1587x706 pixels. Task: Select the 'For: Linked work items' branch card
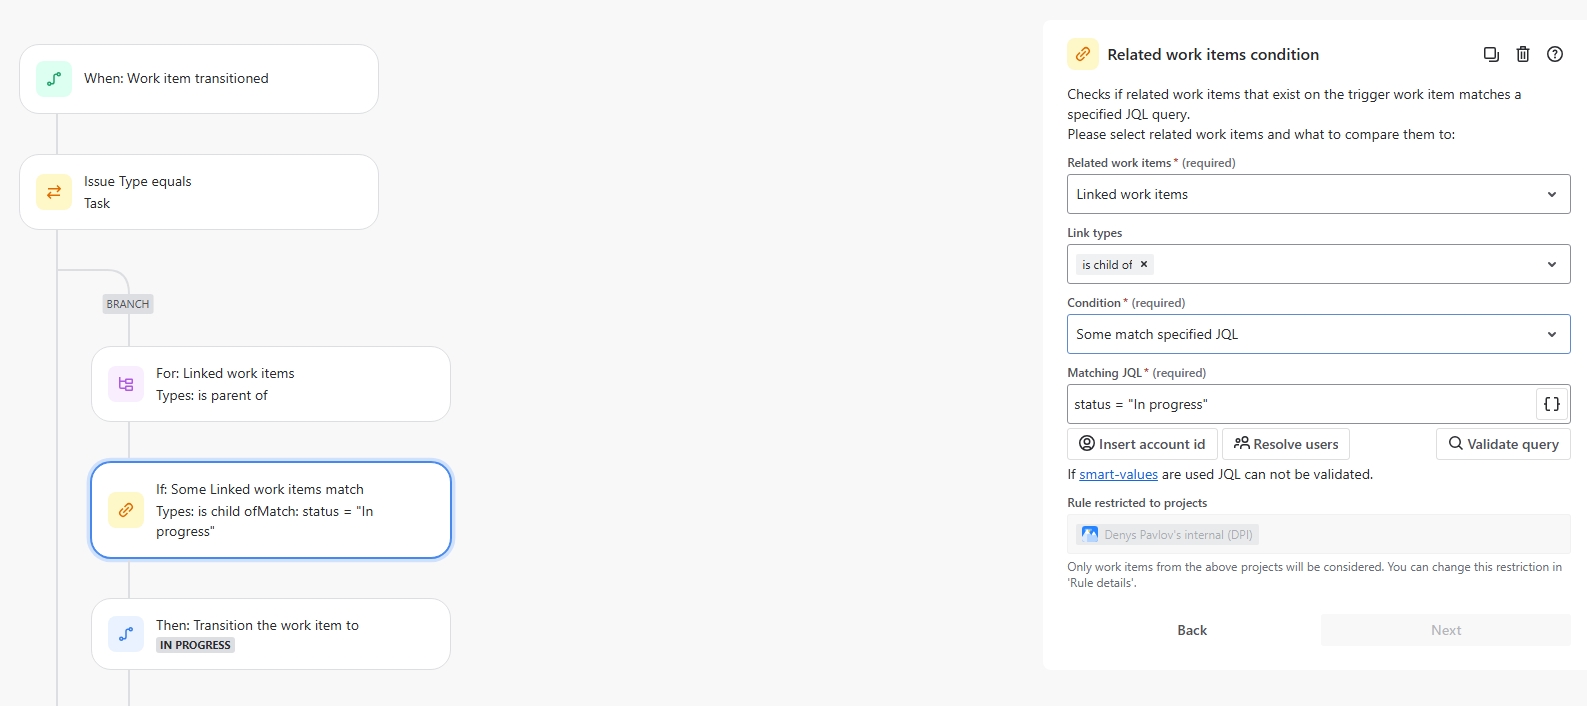point(271,384)
